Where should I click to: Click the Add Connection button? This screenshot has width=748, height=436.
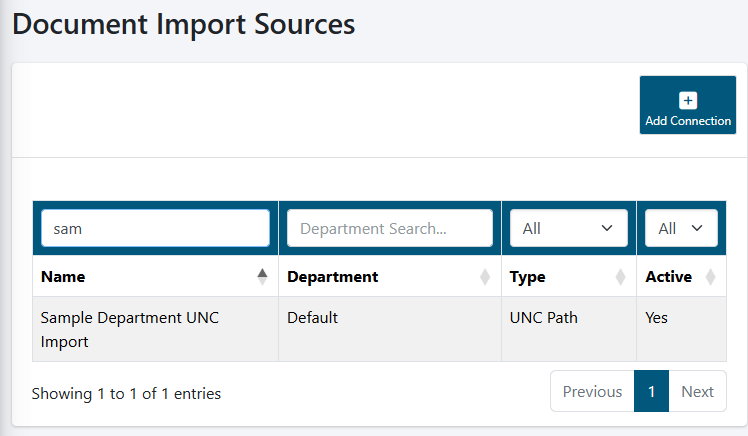(687, 105)
